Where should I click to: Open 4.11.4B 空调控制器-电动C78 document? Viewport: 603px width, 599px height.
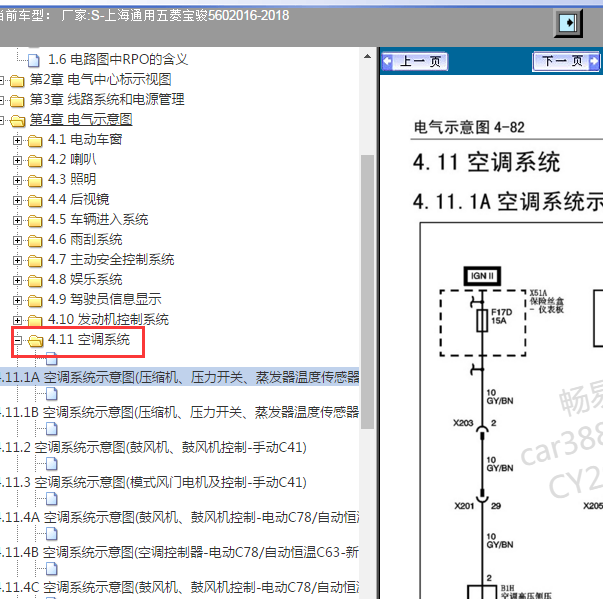pos(180,552)
